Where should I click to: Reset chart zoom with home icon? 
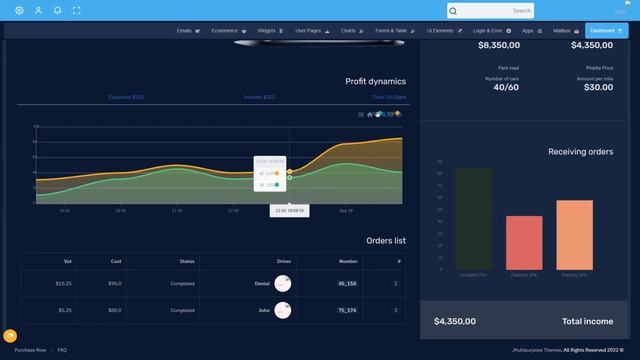(370, 115)
